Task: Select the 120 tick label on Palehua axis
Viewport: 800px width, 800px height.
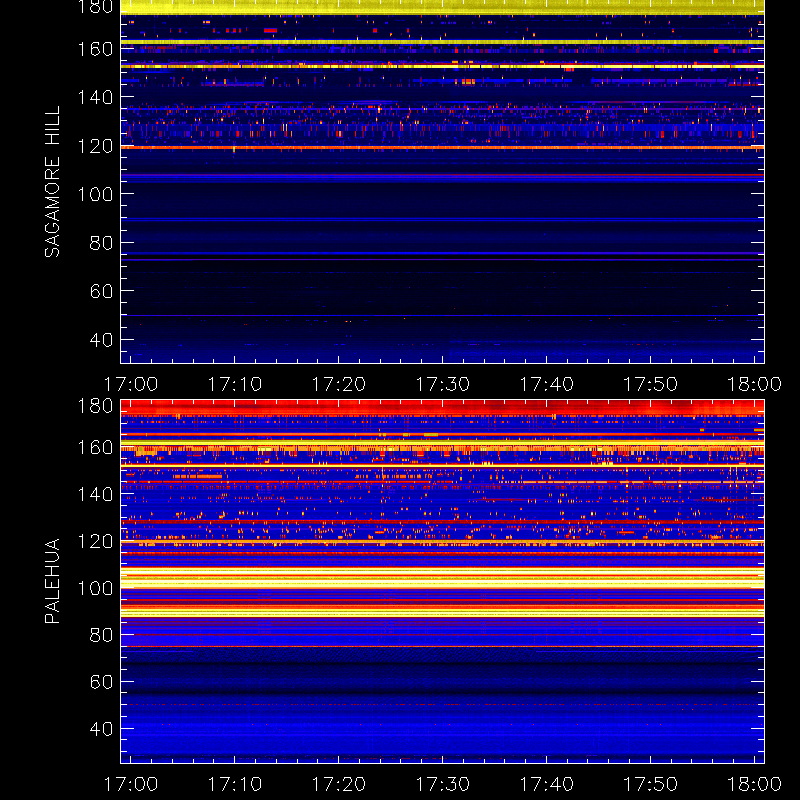Action: (95, 541)
